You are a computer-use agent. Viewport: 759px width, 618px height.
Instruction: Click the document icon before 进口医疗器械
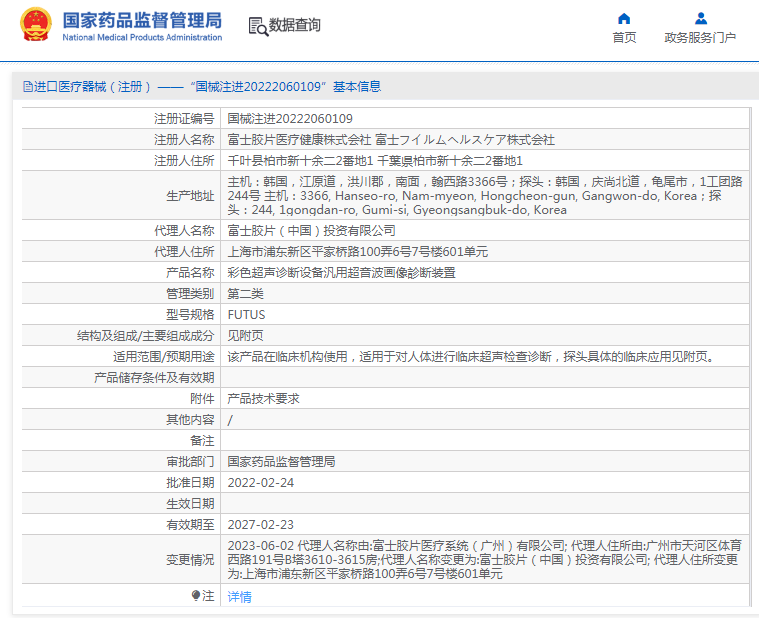point(28,87)
